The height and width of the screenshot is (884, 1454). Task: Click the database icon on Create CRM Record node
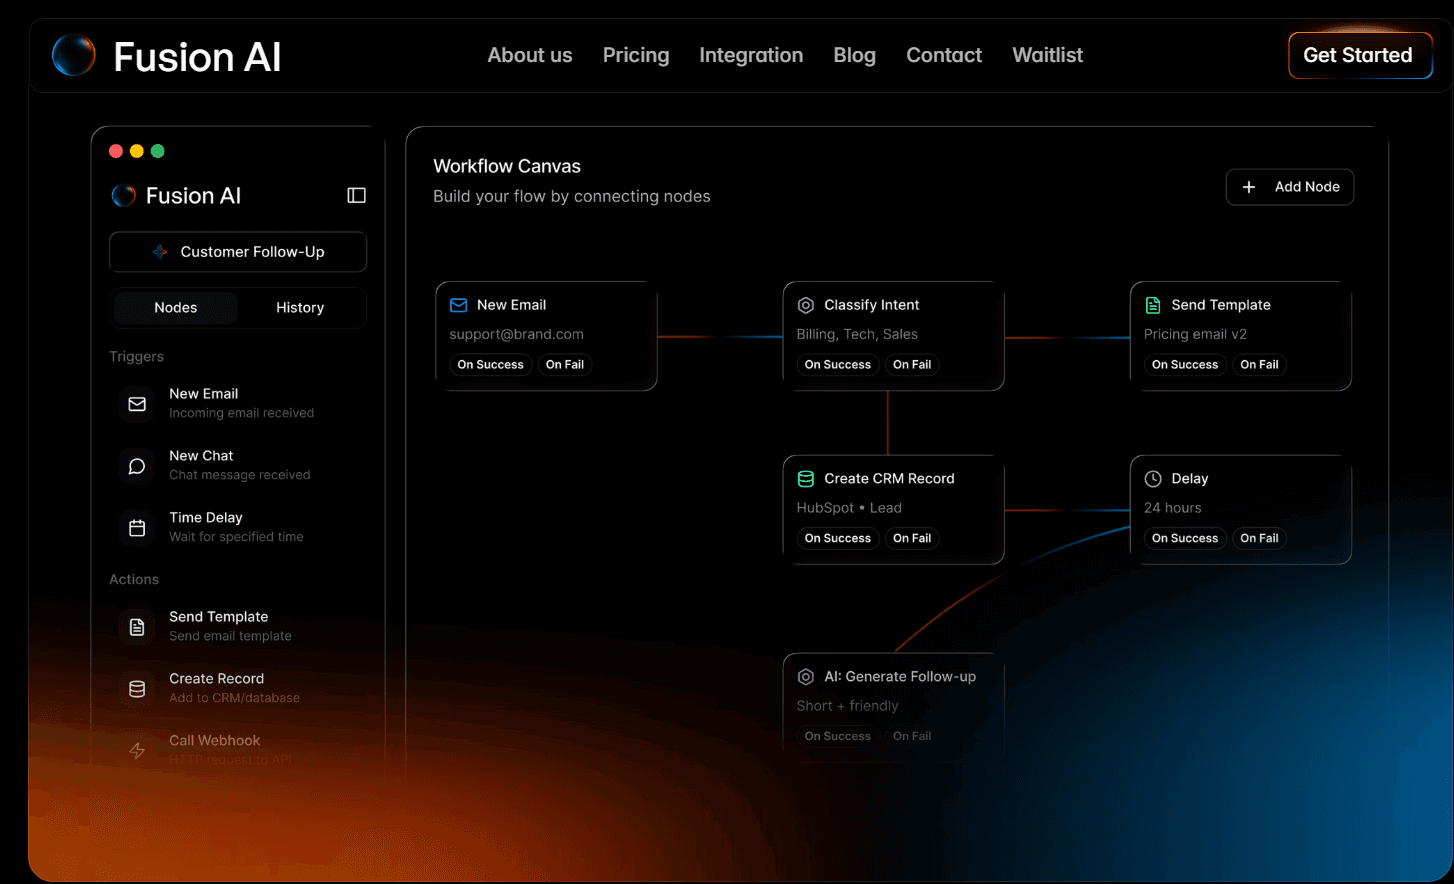806,479
